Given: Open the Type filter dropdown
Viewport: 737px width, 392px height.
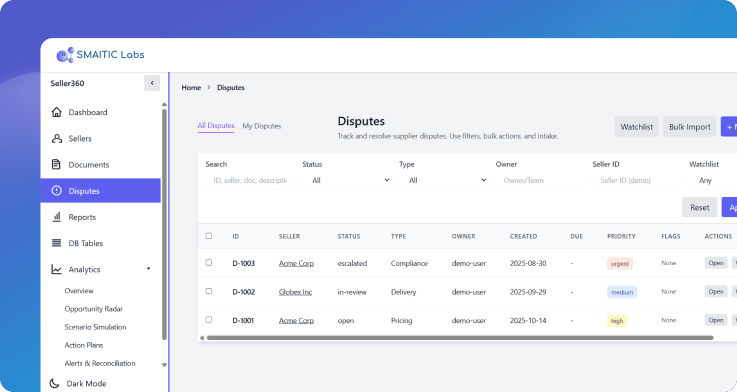Looking at the screenshot, I should point(444,180).
